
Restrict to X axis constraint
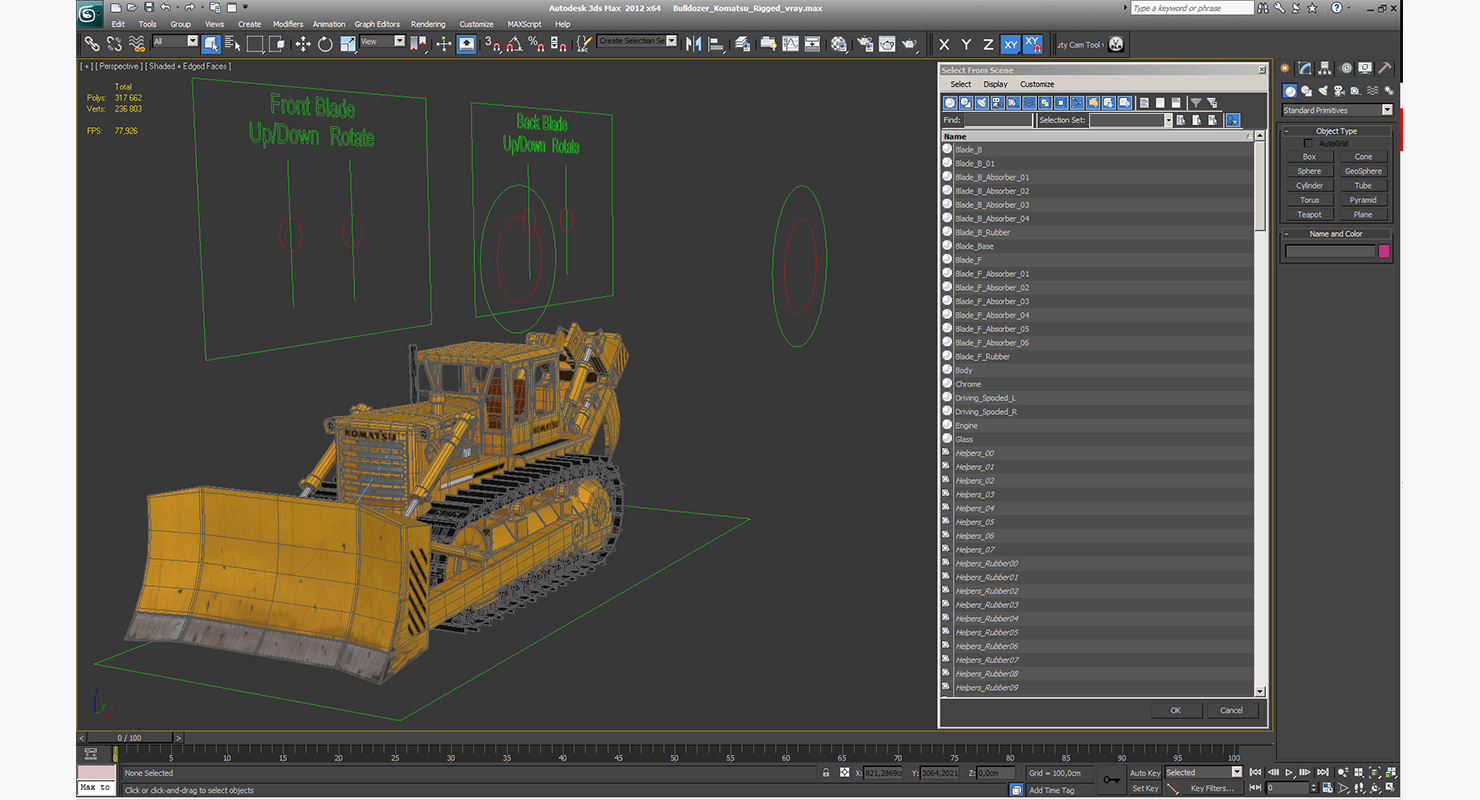(944, 44)
